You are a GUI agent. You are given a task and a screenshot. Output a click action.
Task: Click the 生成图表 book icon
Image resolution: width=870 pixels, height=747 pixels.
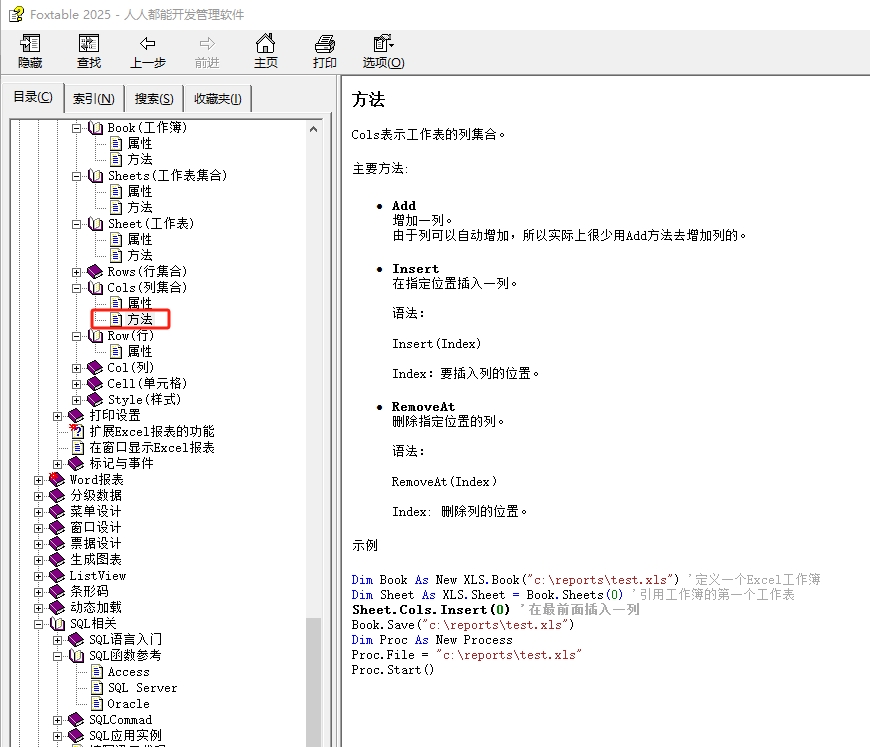tap(57, 560)
